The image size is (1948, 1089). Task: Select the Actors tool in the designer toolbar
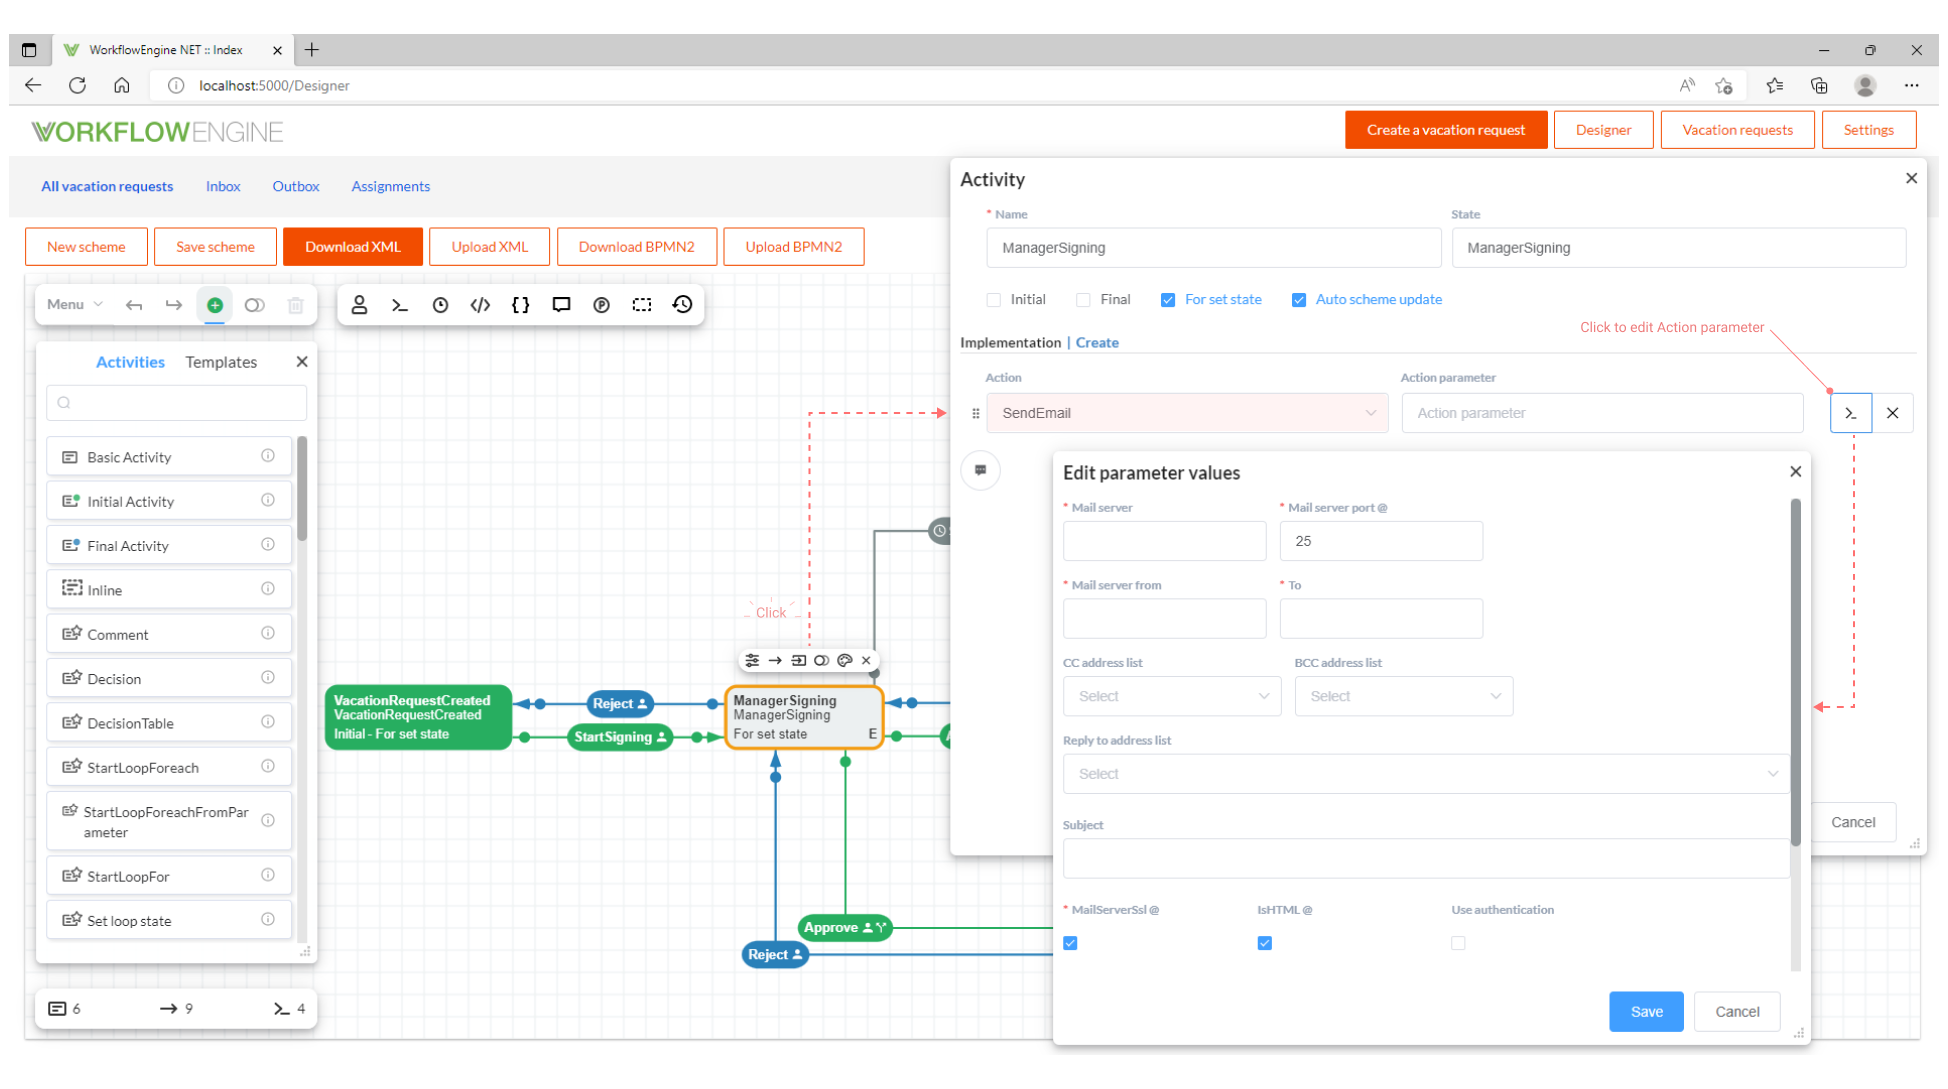[x=360, y=305]
